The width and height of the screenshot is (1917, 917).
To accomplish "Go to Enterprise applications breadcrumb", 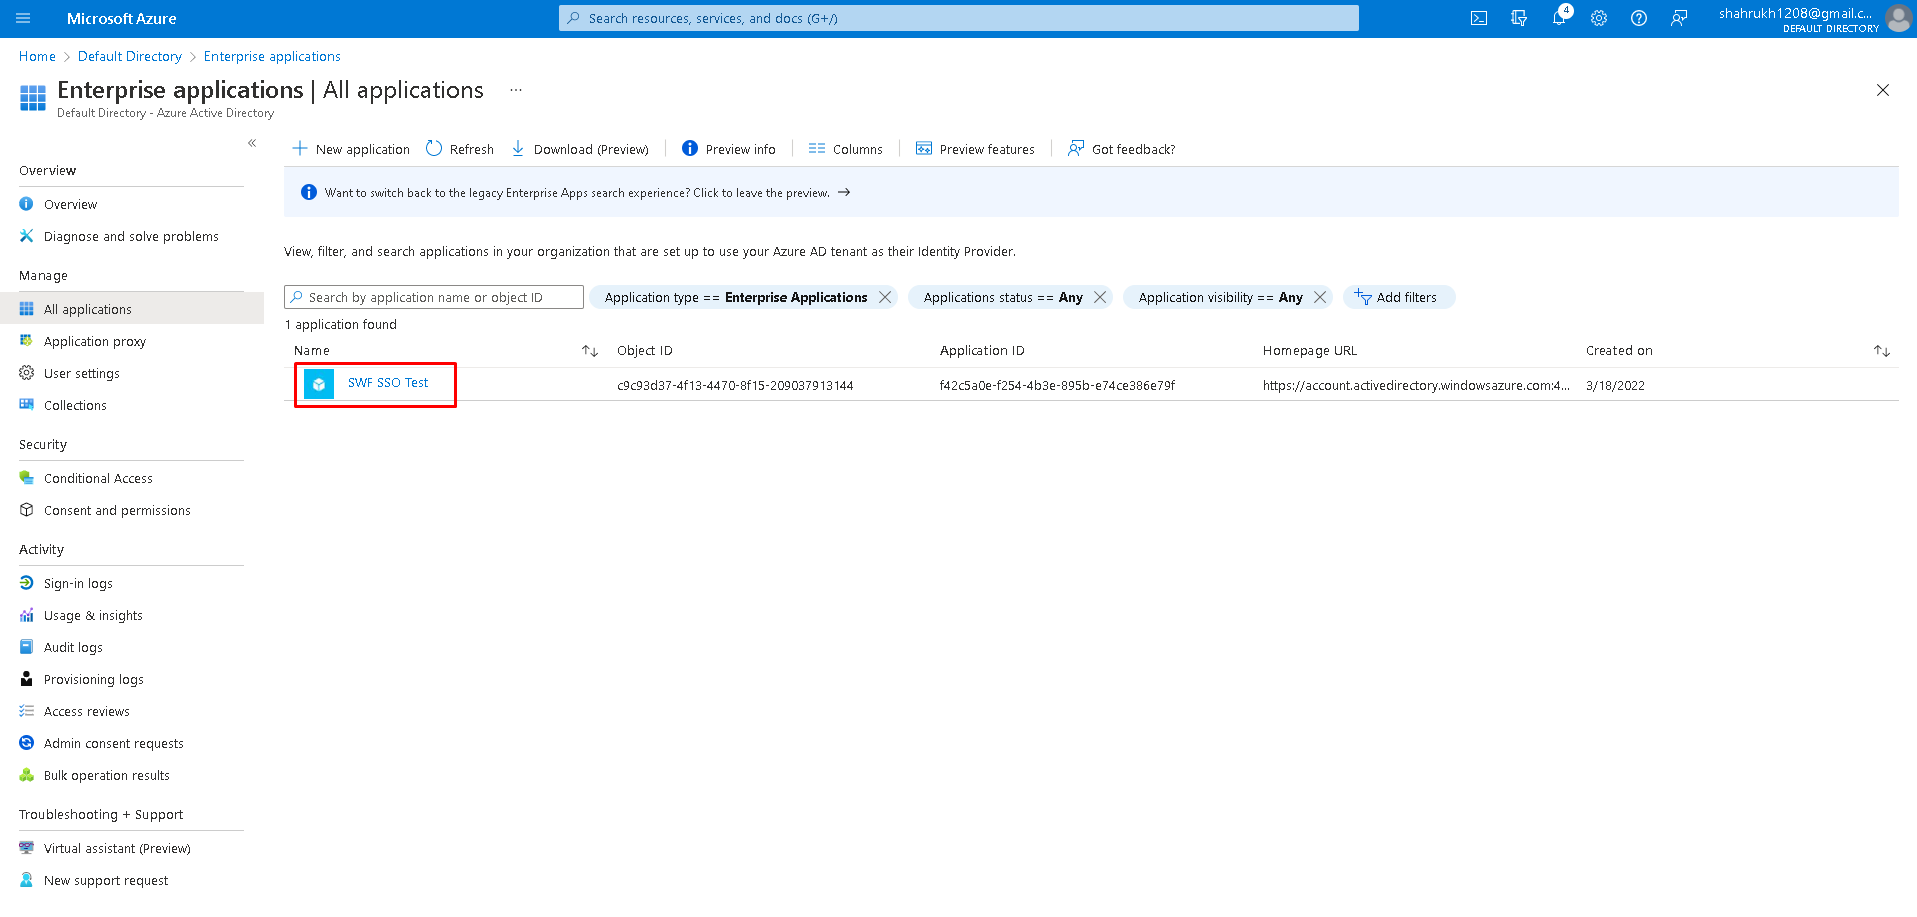I will (272, 56).
